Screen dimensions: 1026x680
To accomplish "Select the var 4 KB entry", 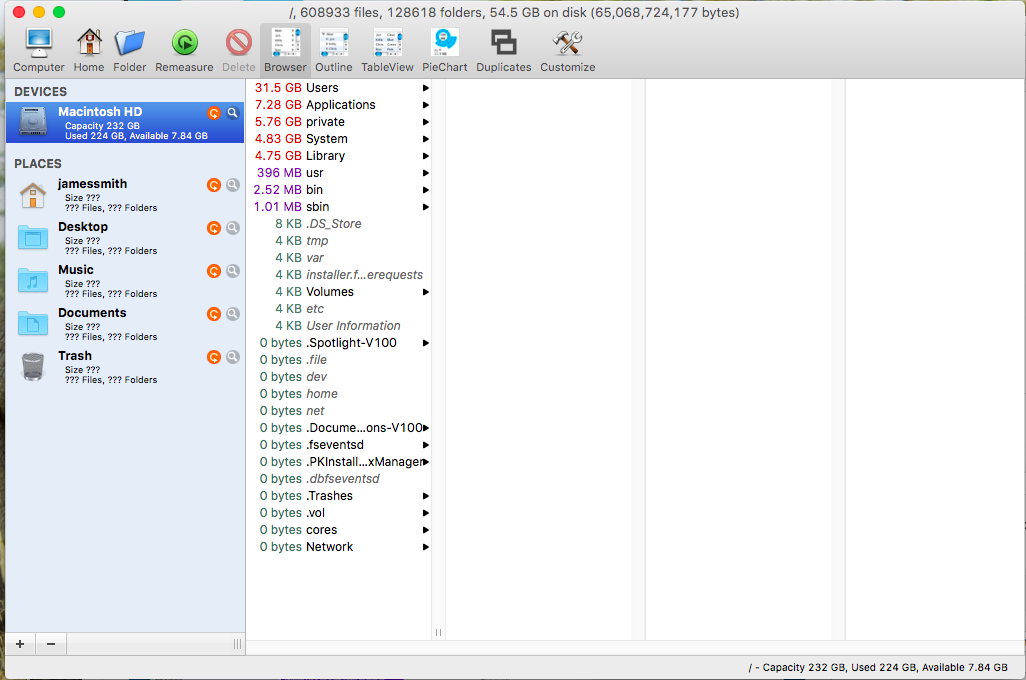I will (339, 258).
